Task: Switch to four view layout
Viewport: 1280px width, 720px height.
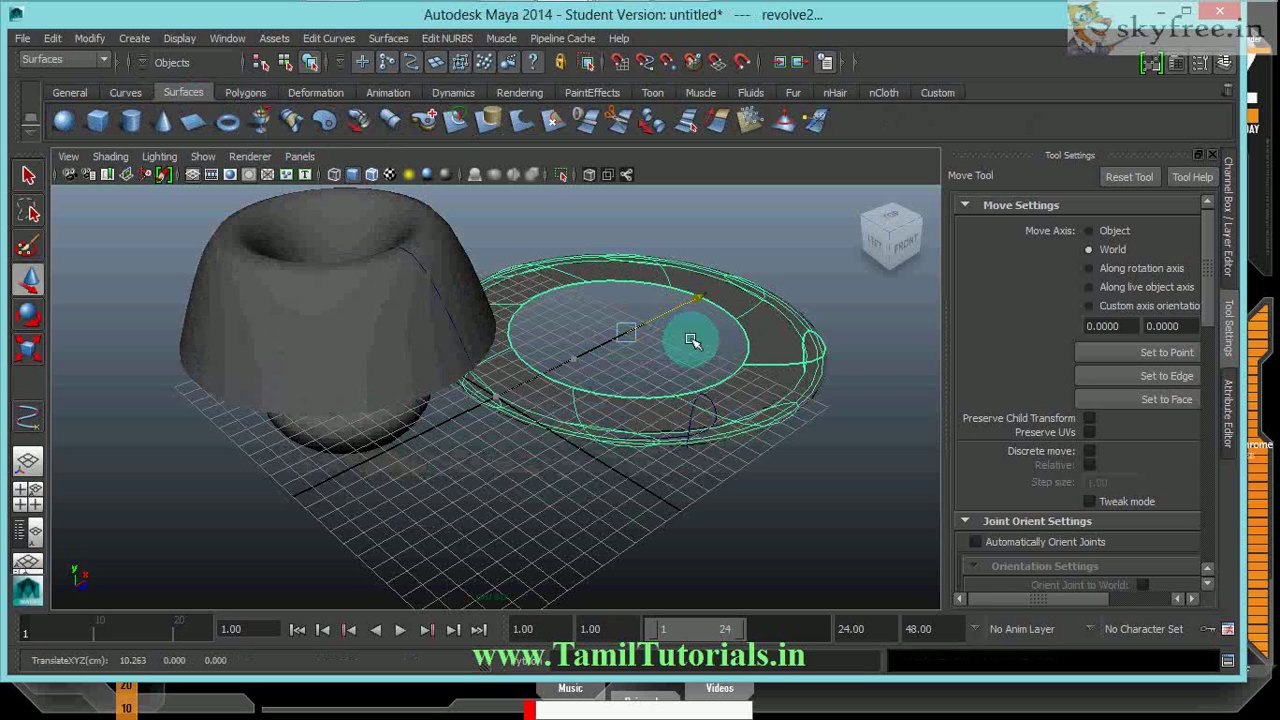Action: point(28,496)
